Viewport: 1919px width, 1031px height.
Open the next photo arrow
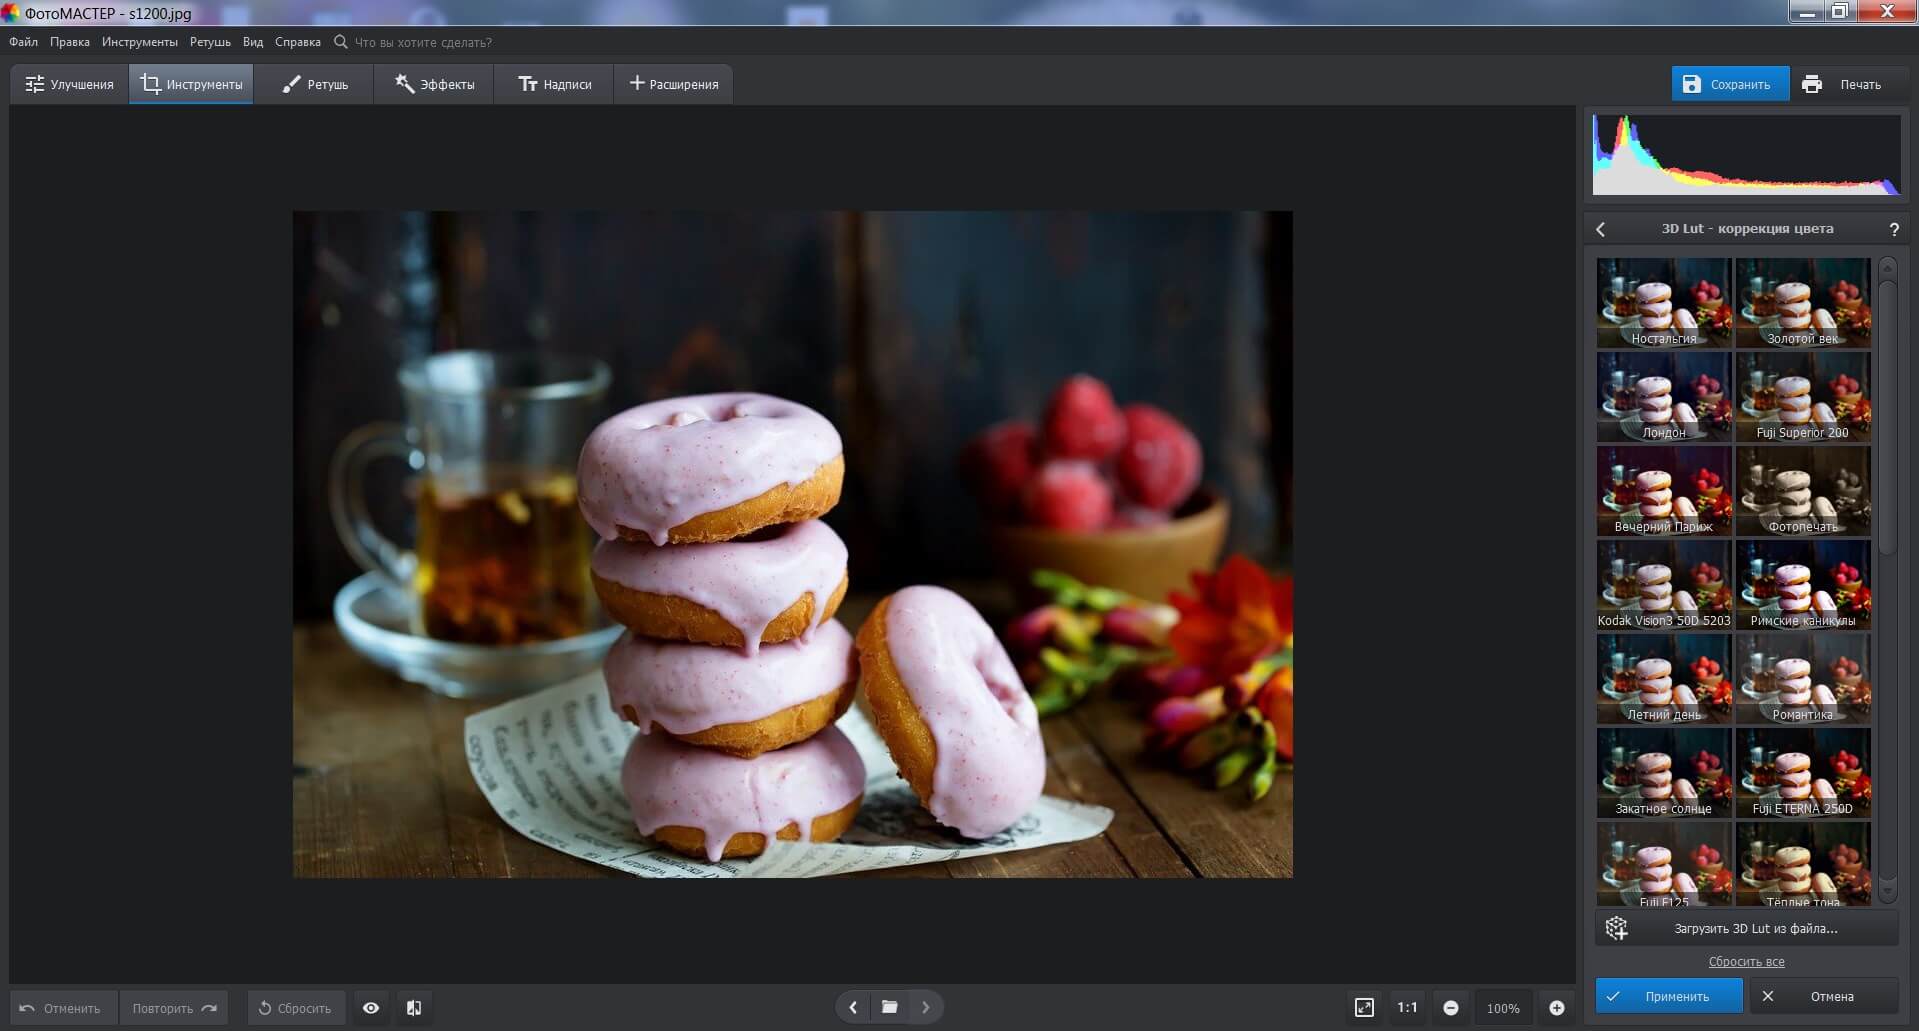[926, 1008]
